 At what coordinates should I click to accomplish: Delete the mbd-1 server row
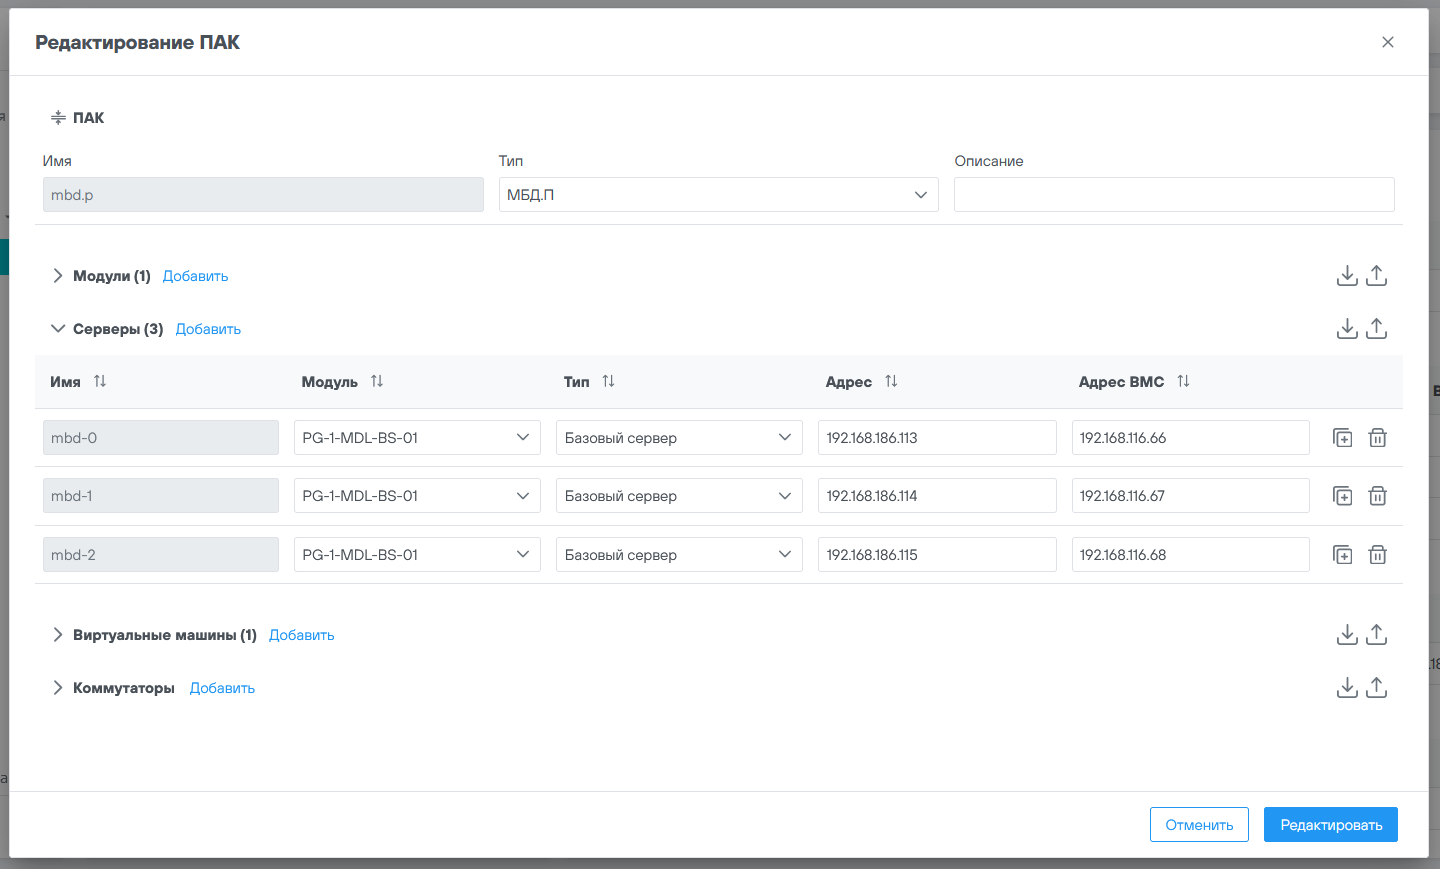1377,496
